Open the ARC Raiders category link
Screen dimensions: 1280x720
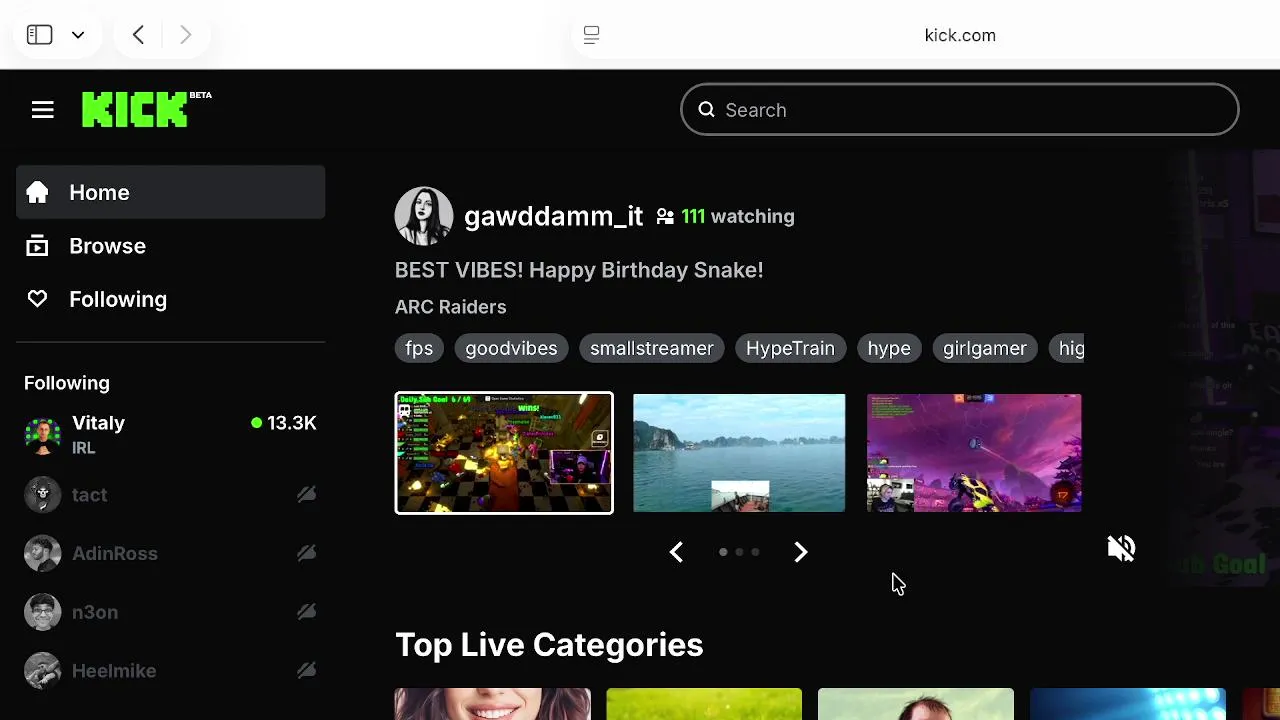(450, 307)
